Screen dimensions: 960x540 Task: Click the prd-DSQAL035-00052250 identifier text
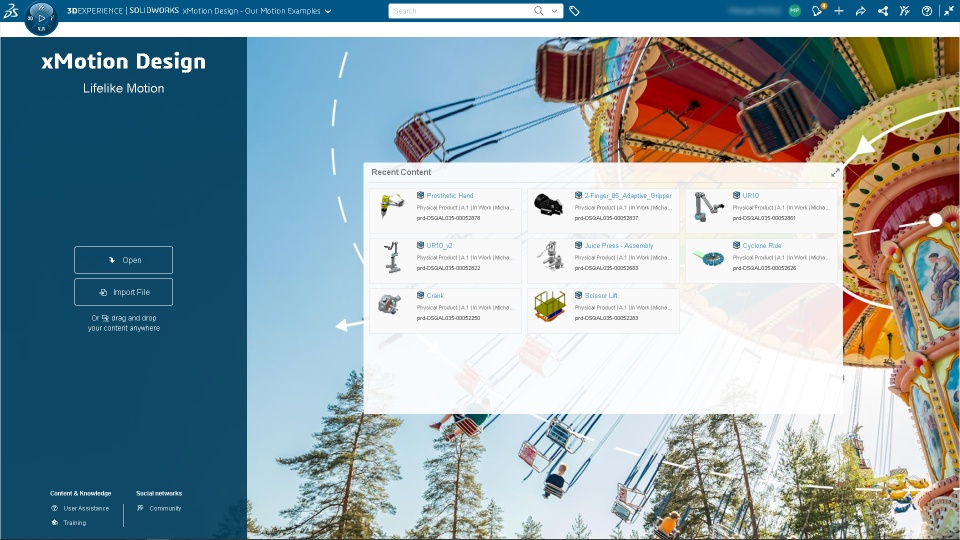click(448, 318)
